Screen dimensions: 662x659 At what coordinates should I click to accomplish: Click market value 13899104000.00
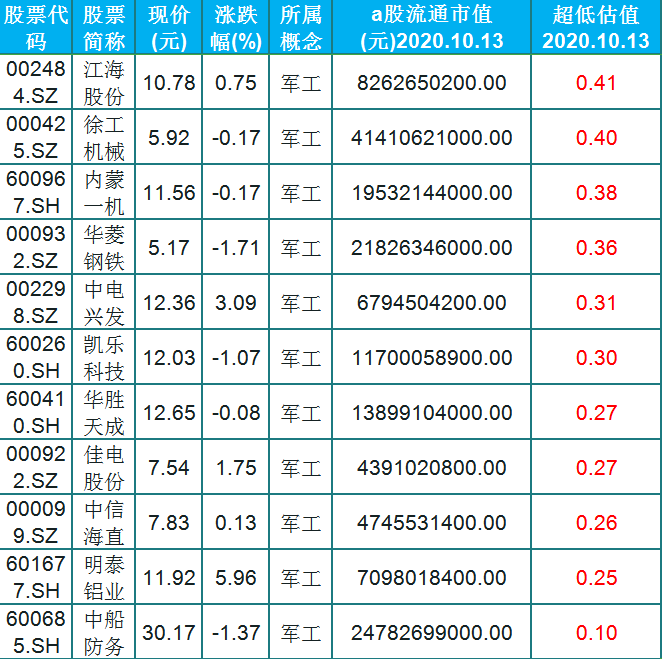[431, 413]
